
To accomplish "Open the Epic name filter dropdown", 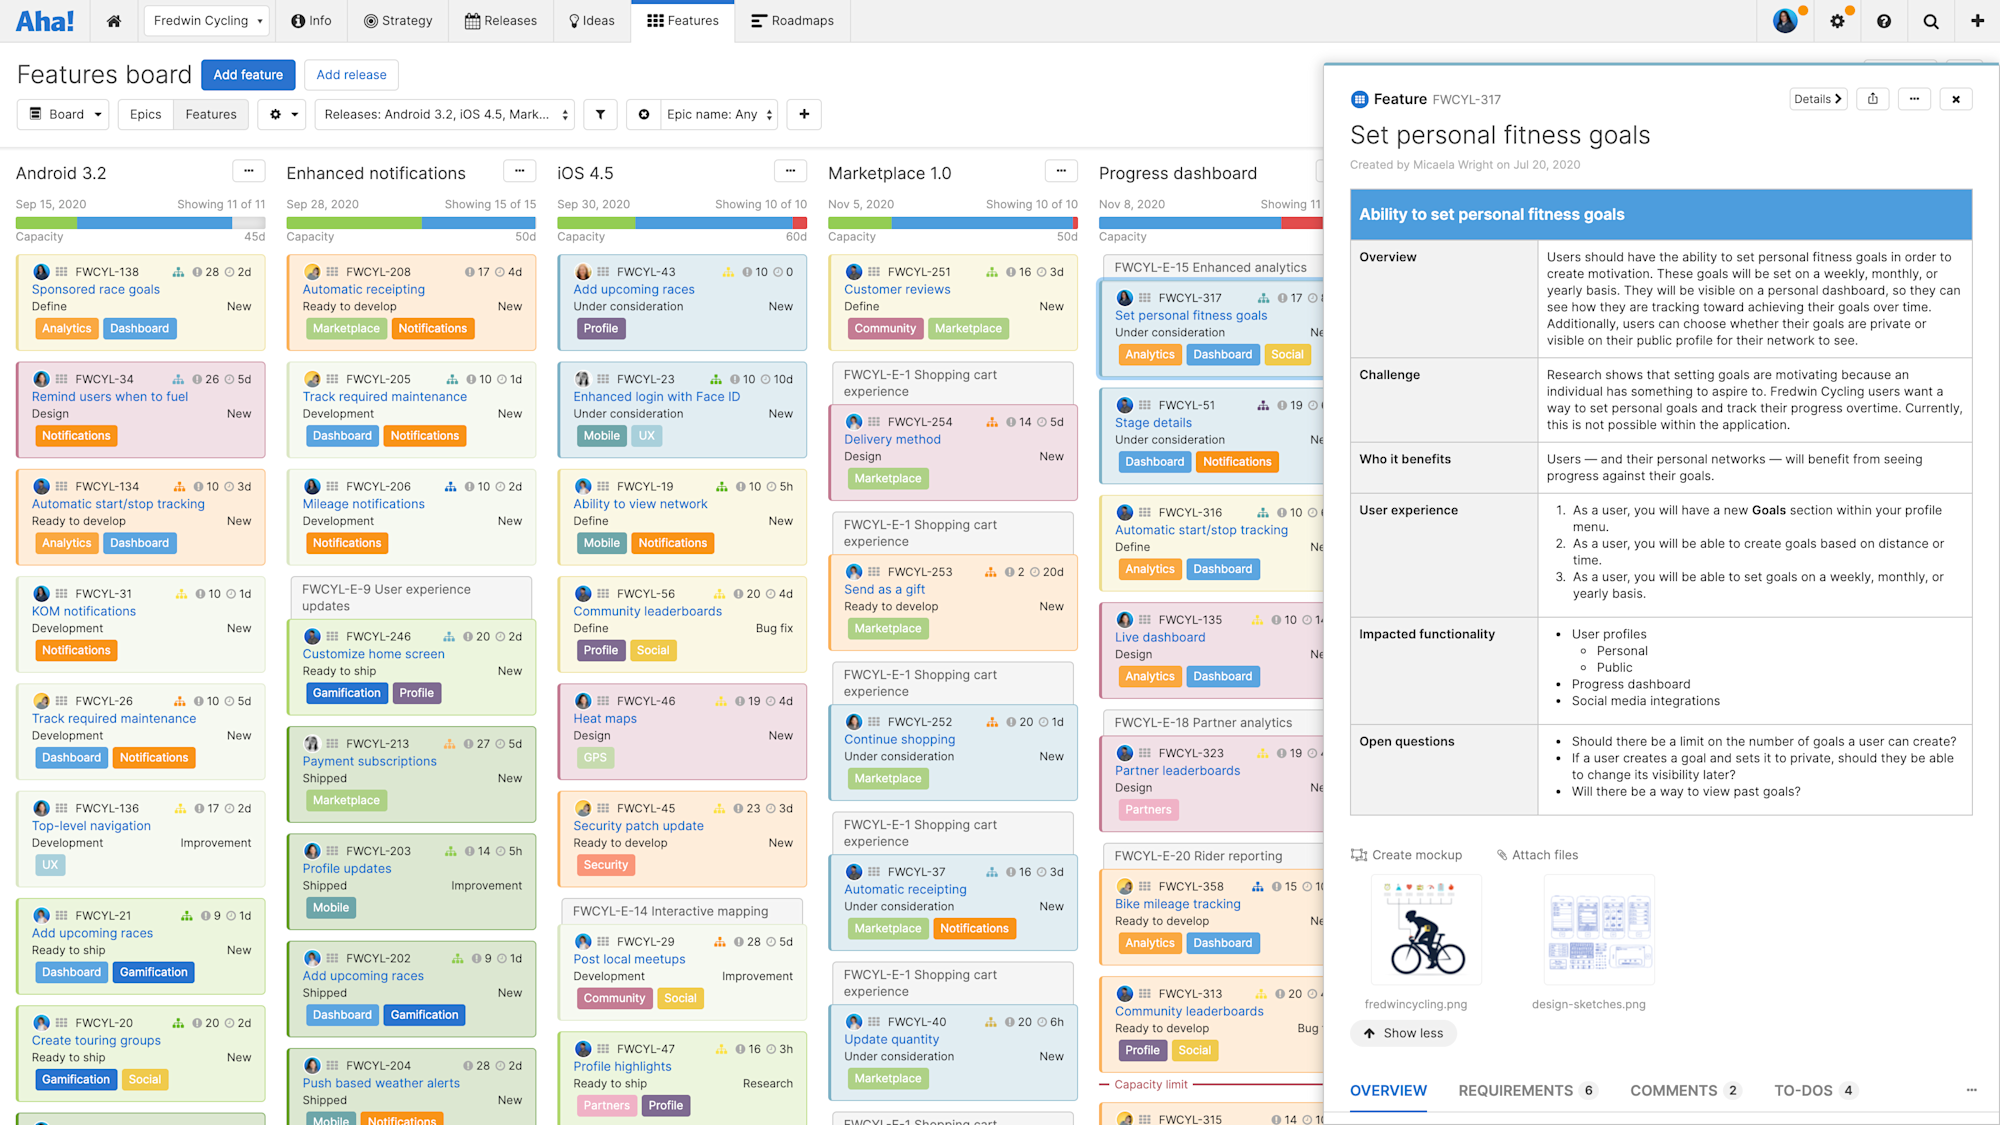I will [x=718, y=114].
